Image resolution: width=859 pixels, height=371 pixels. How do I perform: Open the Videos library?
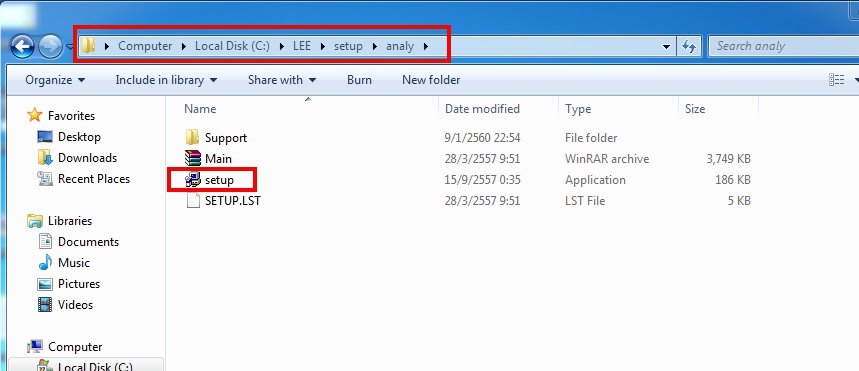pyautogui.click(x=76, y=305)
